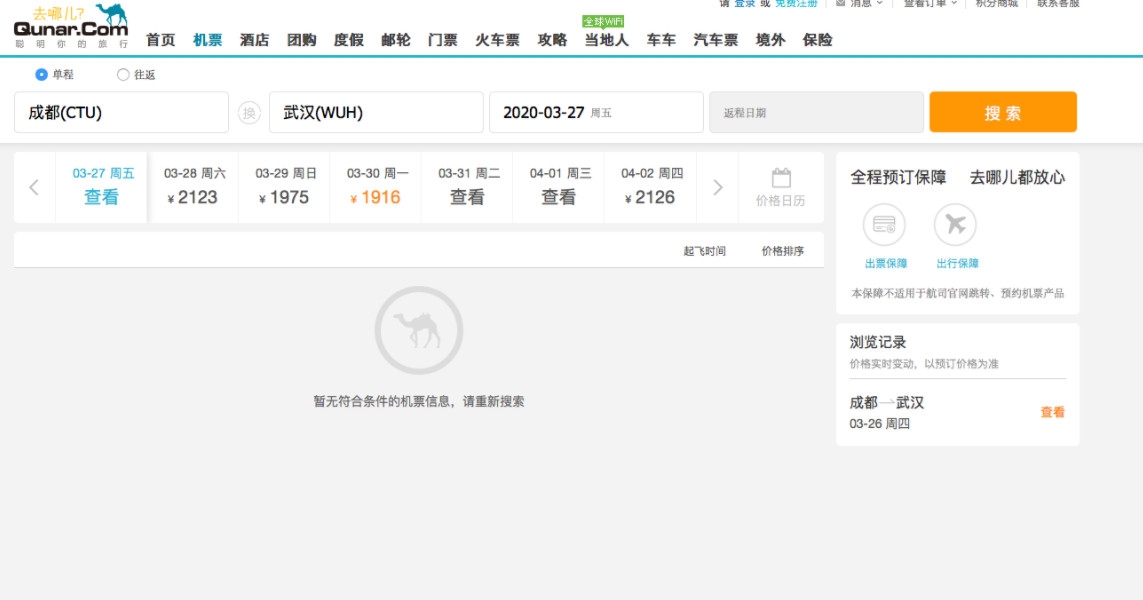Click the Qunar.com camel logo
Image resolution: width=1143 pixels, height=600 pixels.
pyautogui.click(x=70, y=27)
